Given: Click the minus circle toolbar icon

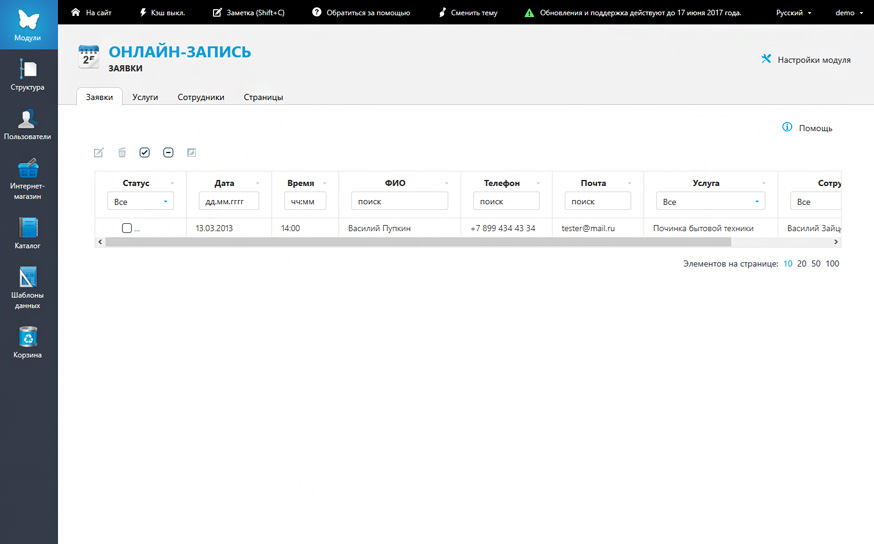Looking at the screenshot, I should pos(168,152).
